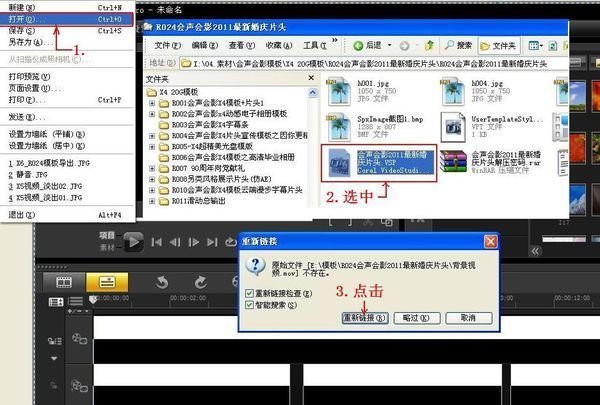
Task: Click the video track film-reel icon
Action: tap(79, 338)
